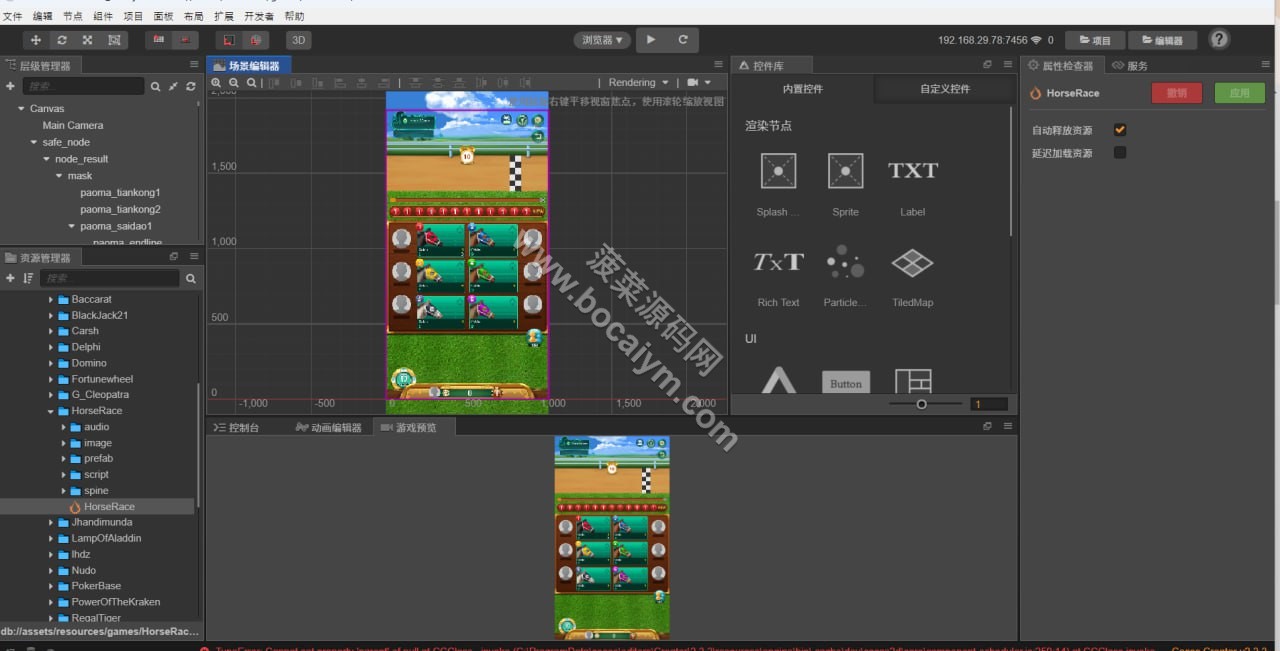Select the prefab folder
The width and height of the screenshot is (1280, 651).
[x=98, y=459]
